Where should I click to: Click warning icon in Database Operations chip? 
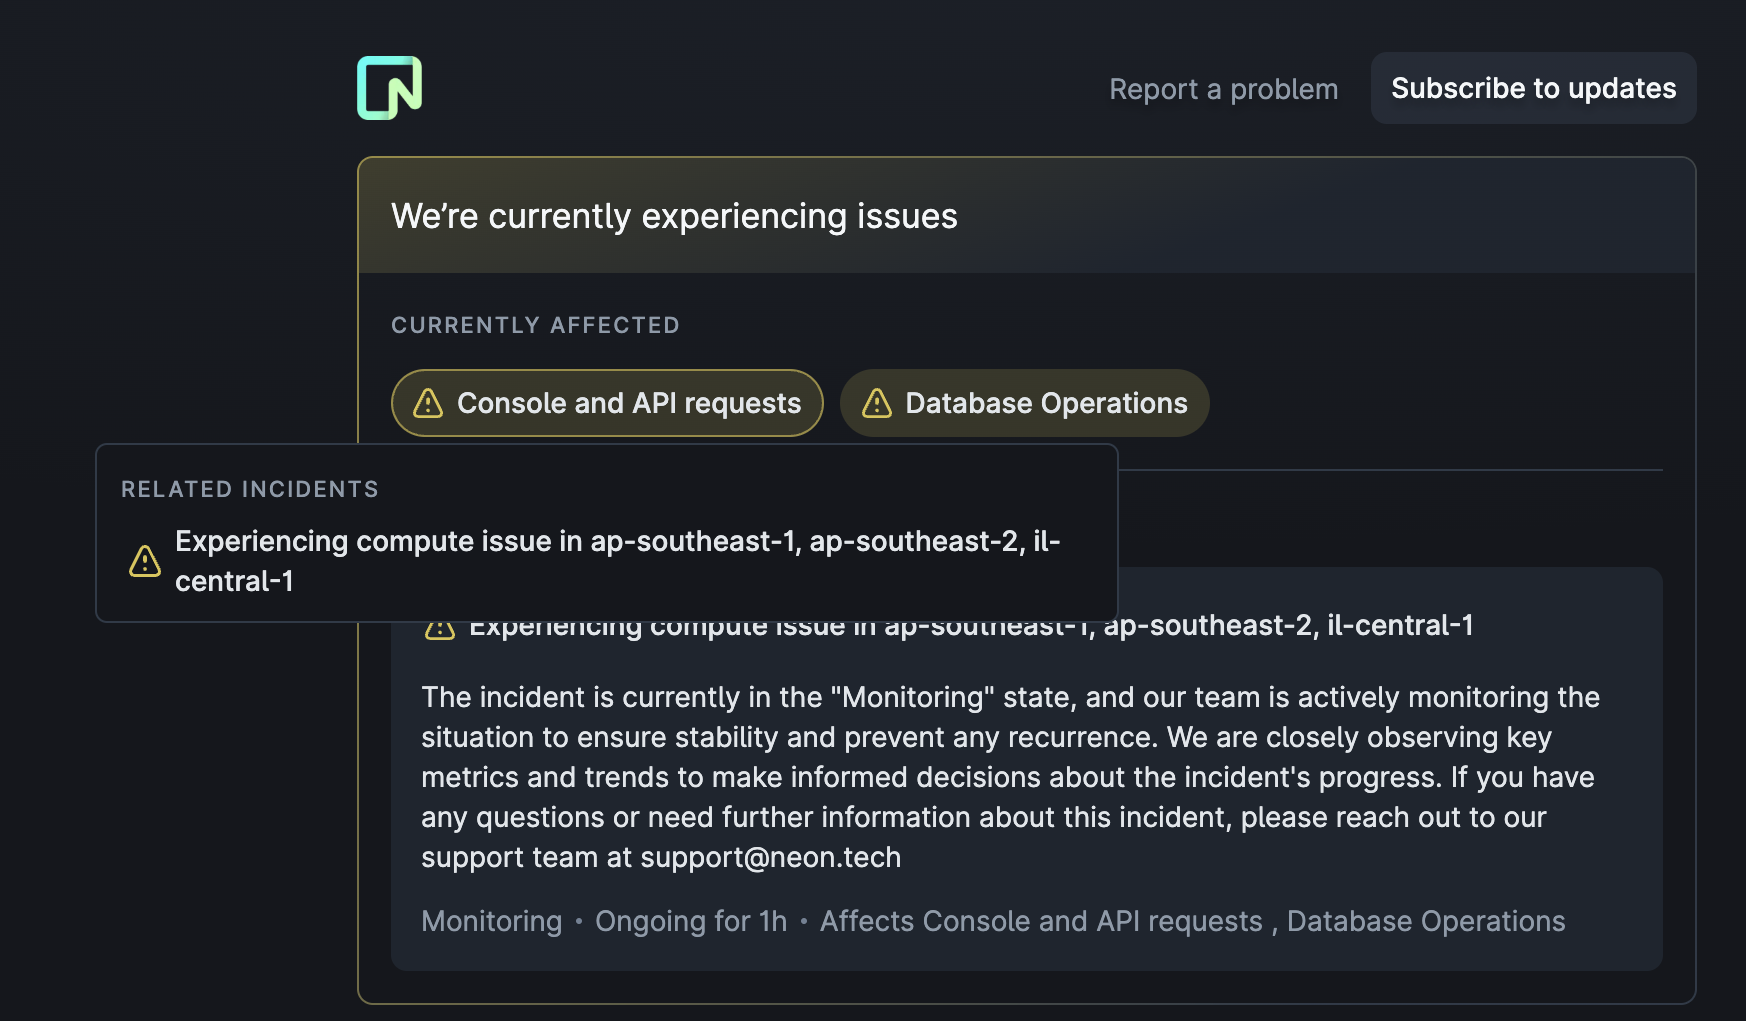point(877,403)
